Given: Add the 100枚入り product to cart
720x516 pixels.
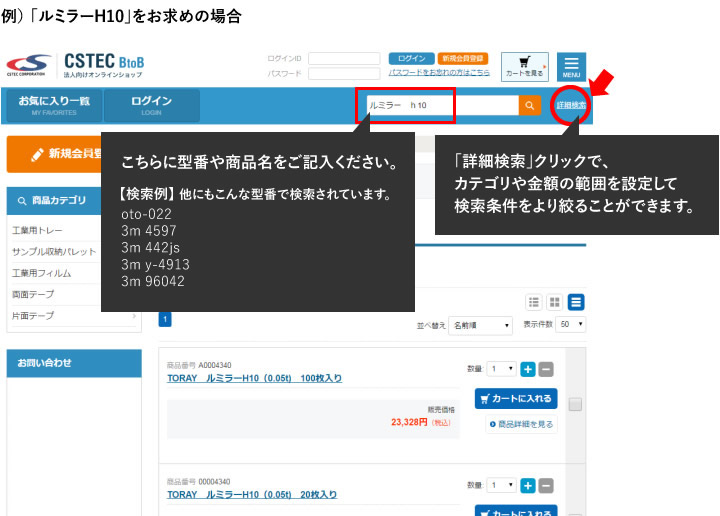Looking at the screenshot, I should (516, 398).
